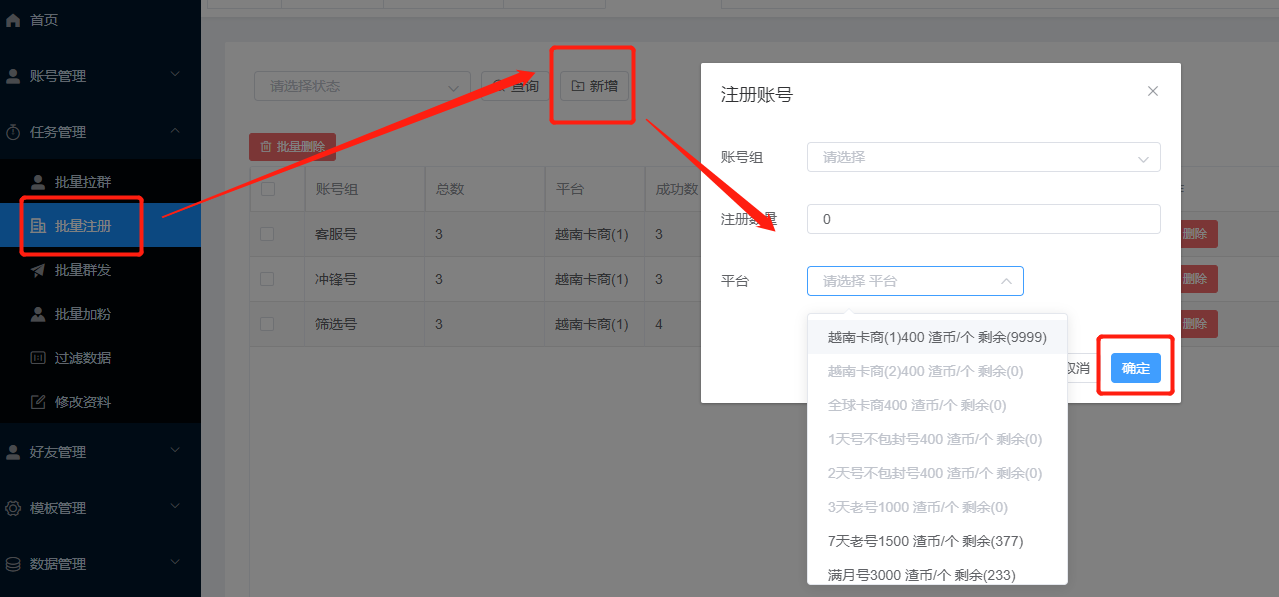Open the 账号组 dropdown in dialog
The width and height of the screenshot is (1279, 597).
[x=983, y=157]
